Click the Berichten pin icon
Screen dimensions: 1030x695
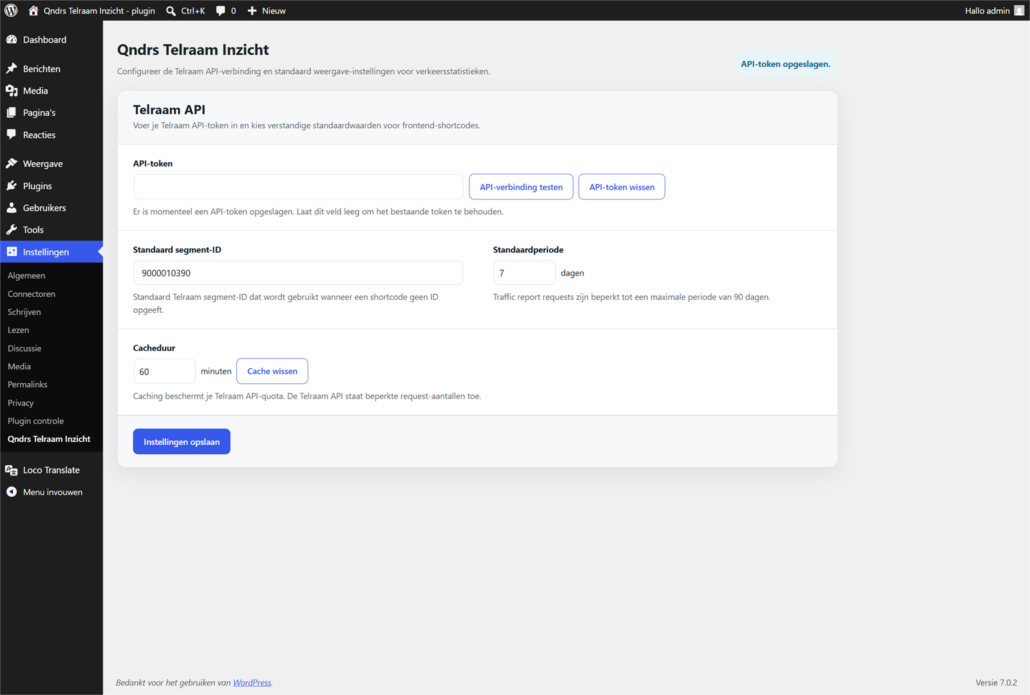coord(12,68)
